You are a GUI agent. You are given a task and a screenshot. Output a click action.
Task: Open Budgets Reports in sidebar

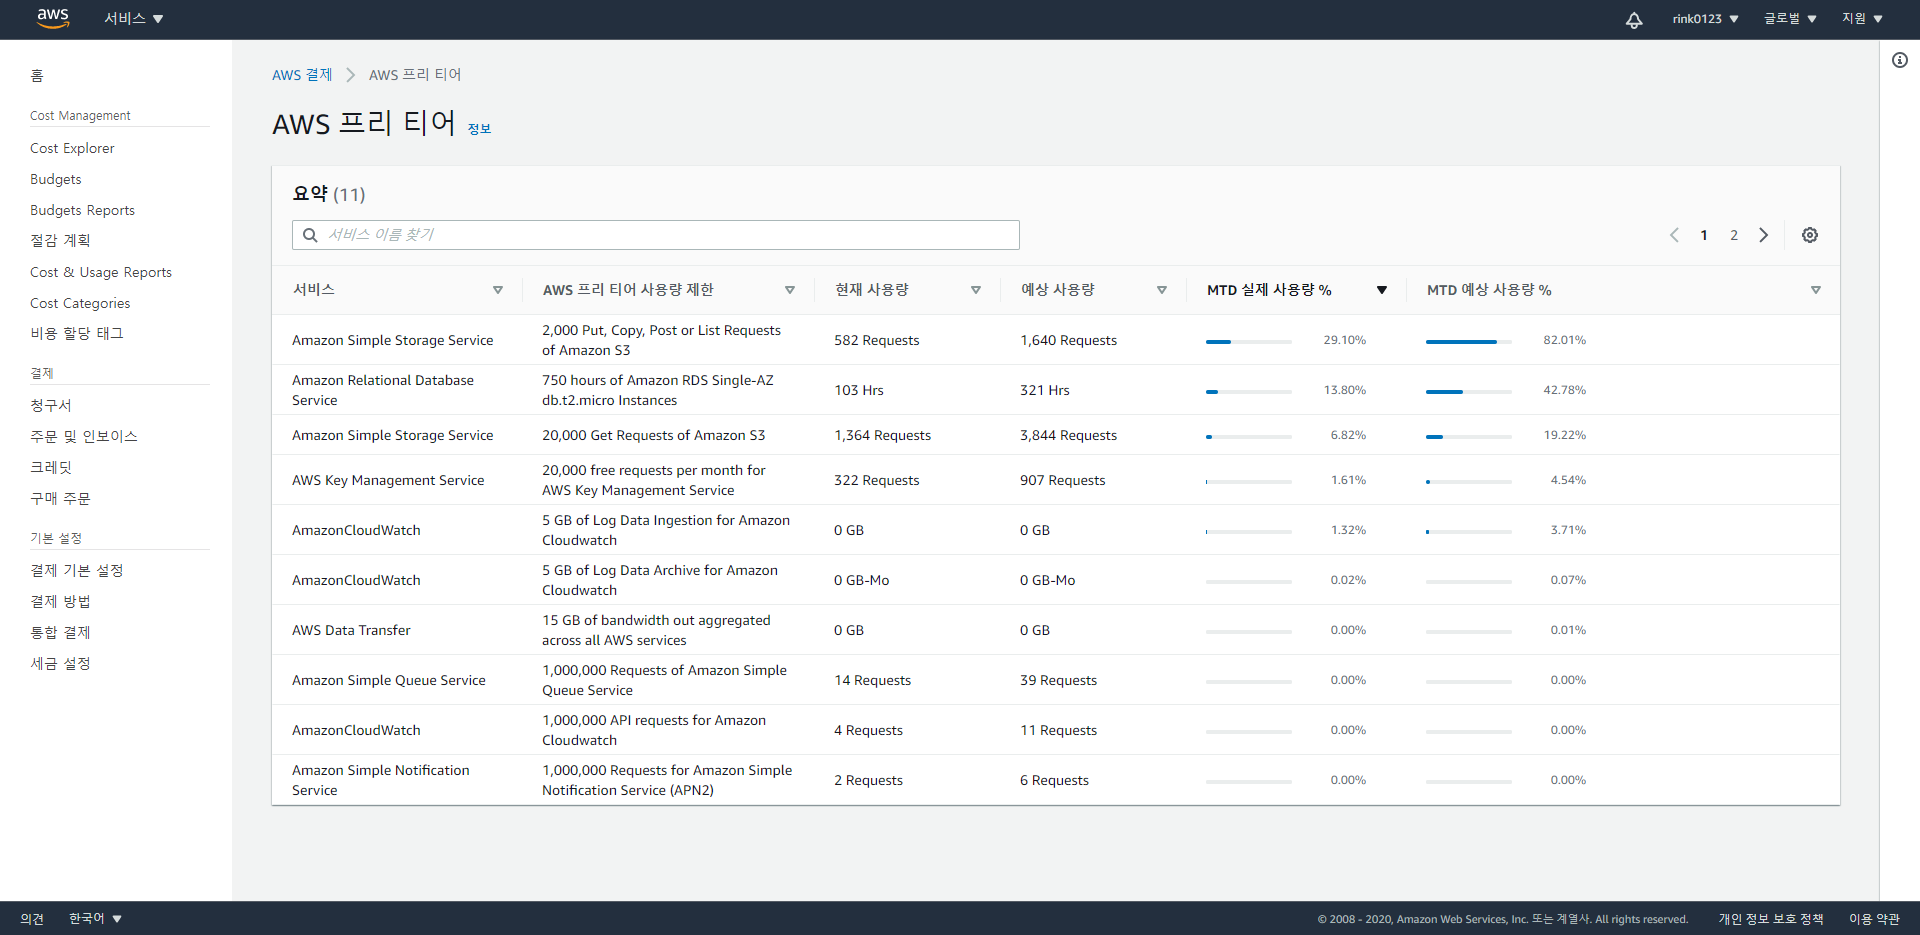82,210
